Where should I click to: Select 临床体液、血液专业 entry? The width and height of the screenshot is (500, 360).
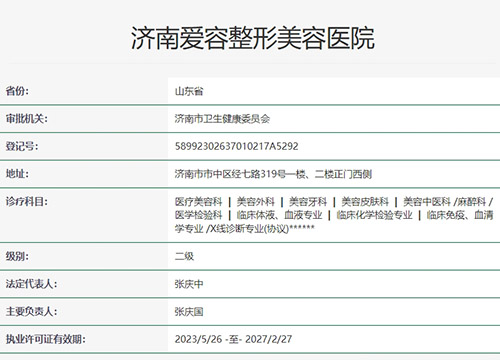[279, 215]
